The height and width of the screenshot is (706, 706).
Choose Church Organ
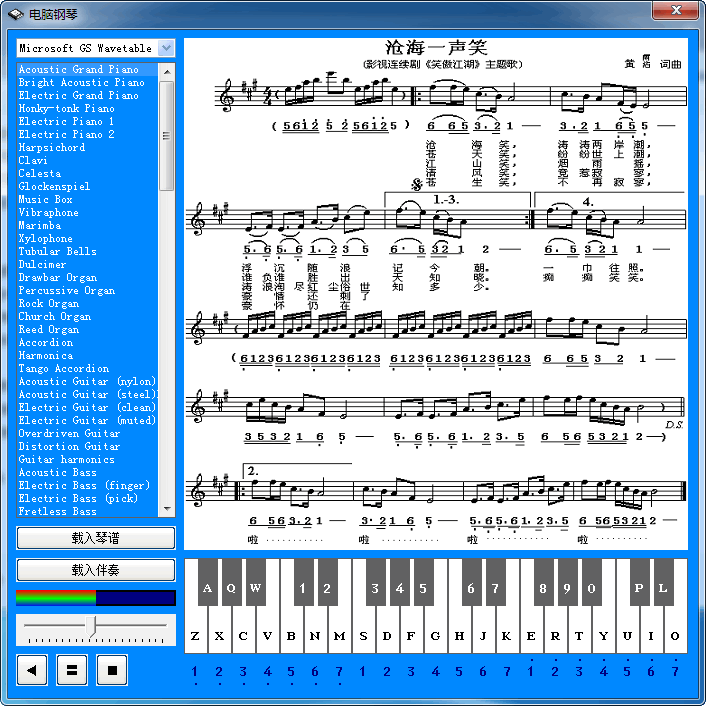tap(88, 317)
